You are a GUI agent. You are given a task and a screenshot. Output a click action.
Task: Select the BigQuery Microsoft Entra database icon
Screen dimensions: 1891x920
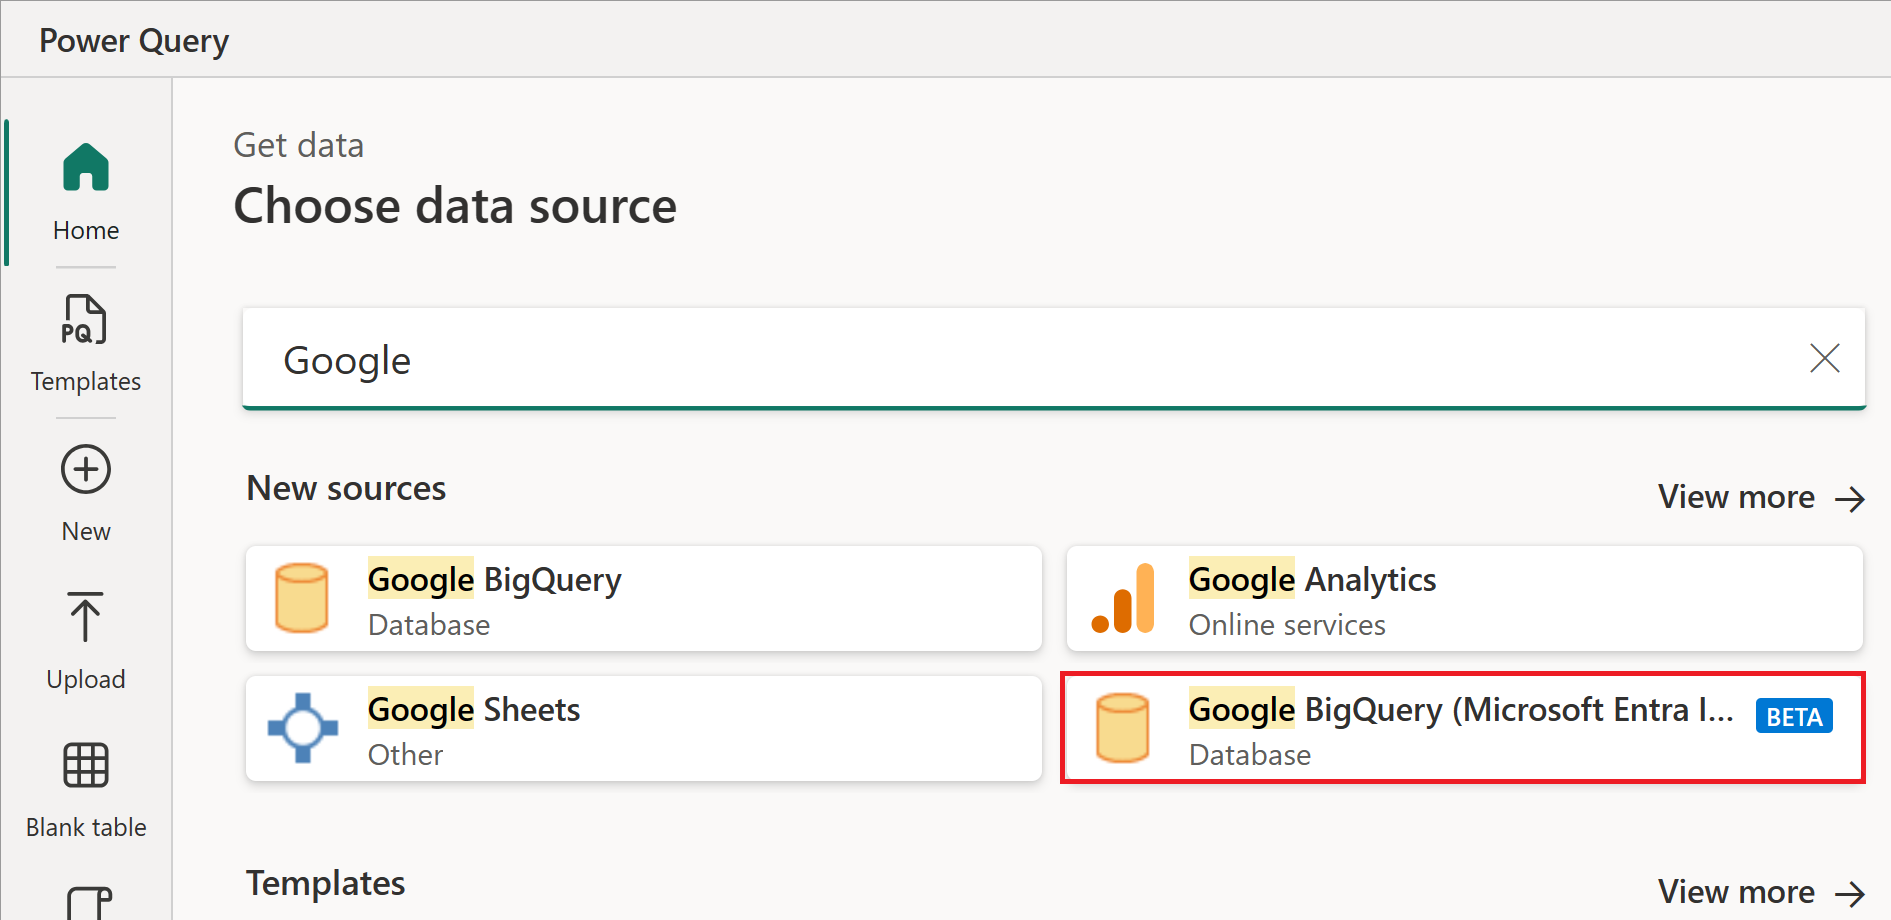click(x=1123, y=728)
